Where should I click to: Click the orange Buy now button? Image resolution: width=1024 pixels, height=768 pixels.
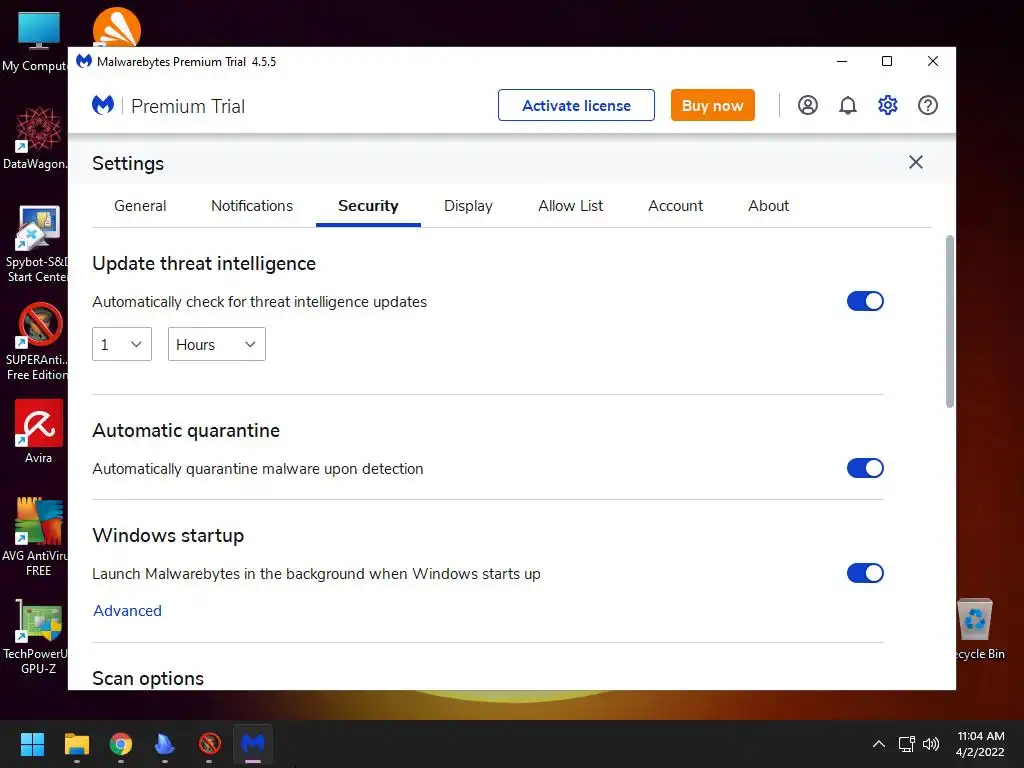[x=712, y=105]
